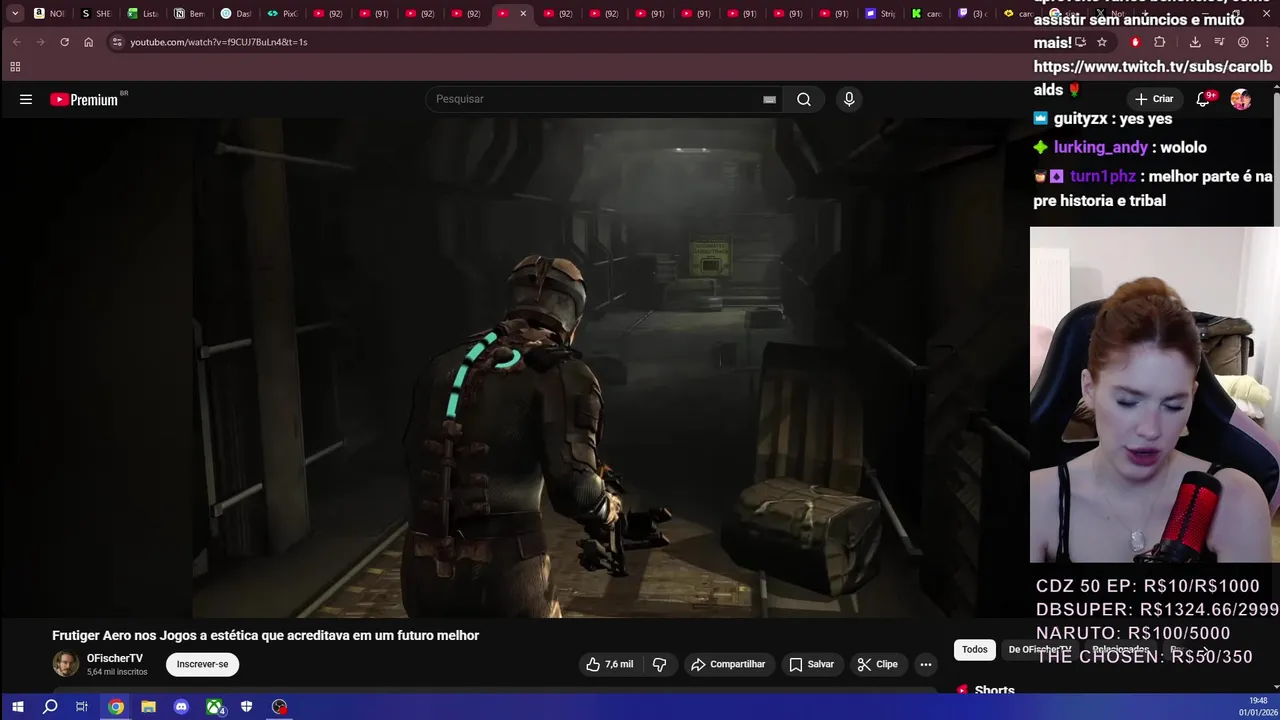The image size is (1280, 720).
Task: Open Windows taskbar search
Action: click(x=50, y=707)
